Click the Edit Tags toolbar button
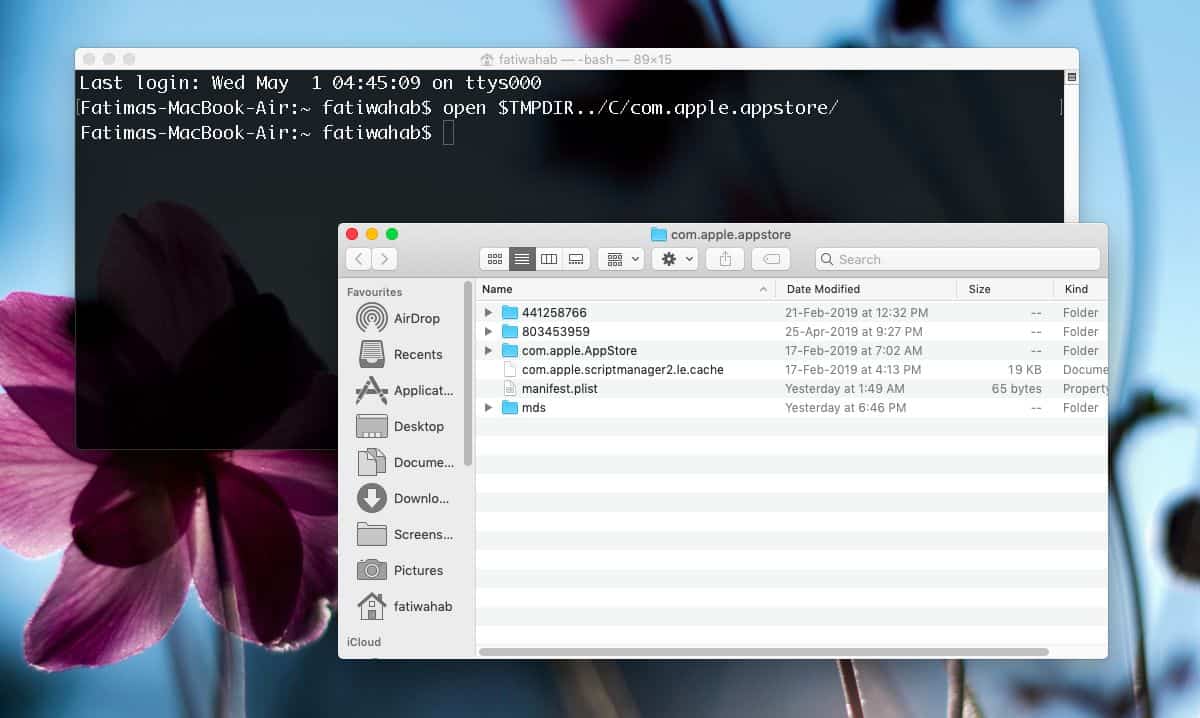This screenshot has width=1200, height=718. 771,259
